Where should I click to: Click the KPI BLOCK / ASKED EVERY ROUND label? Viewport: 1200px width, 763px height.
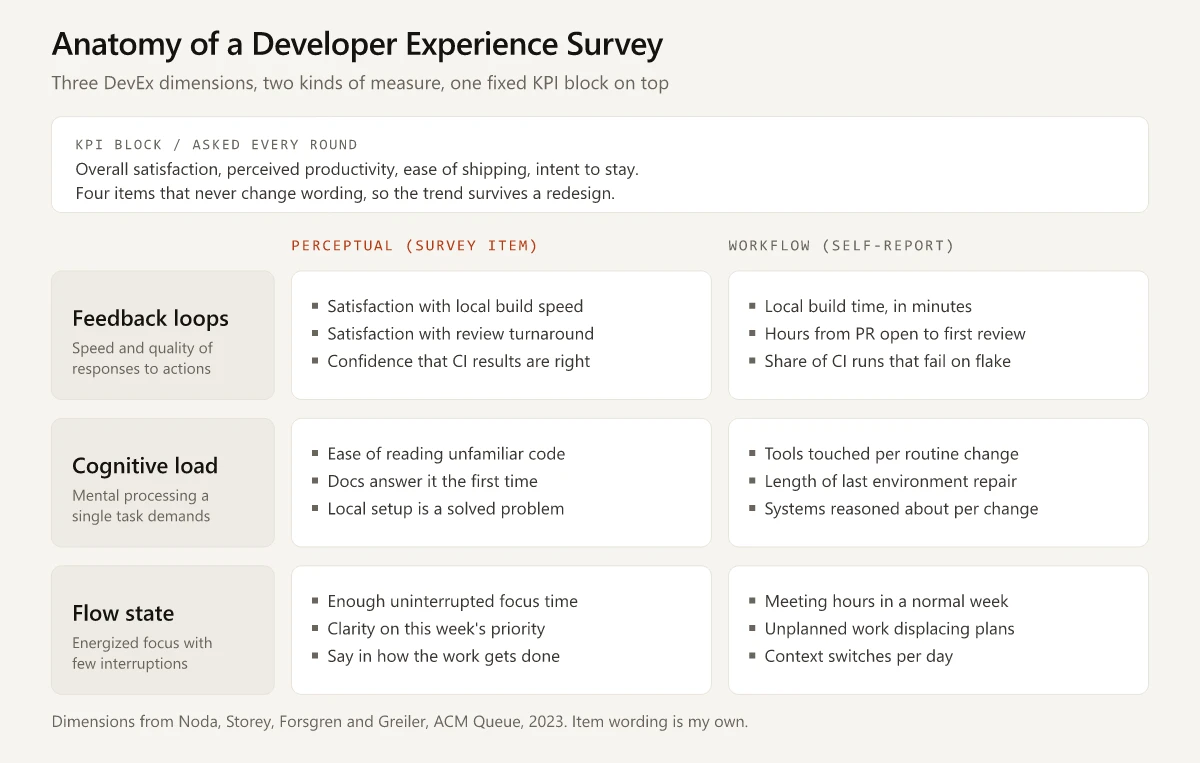tap(217, 145)
